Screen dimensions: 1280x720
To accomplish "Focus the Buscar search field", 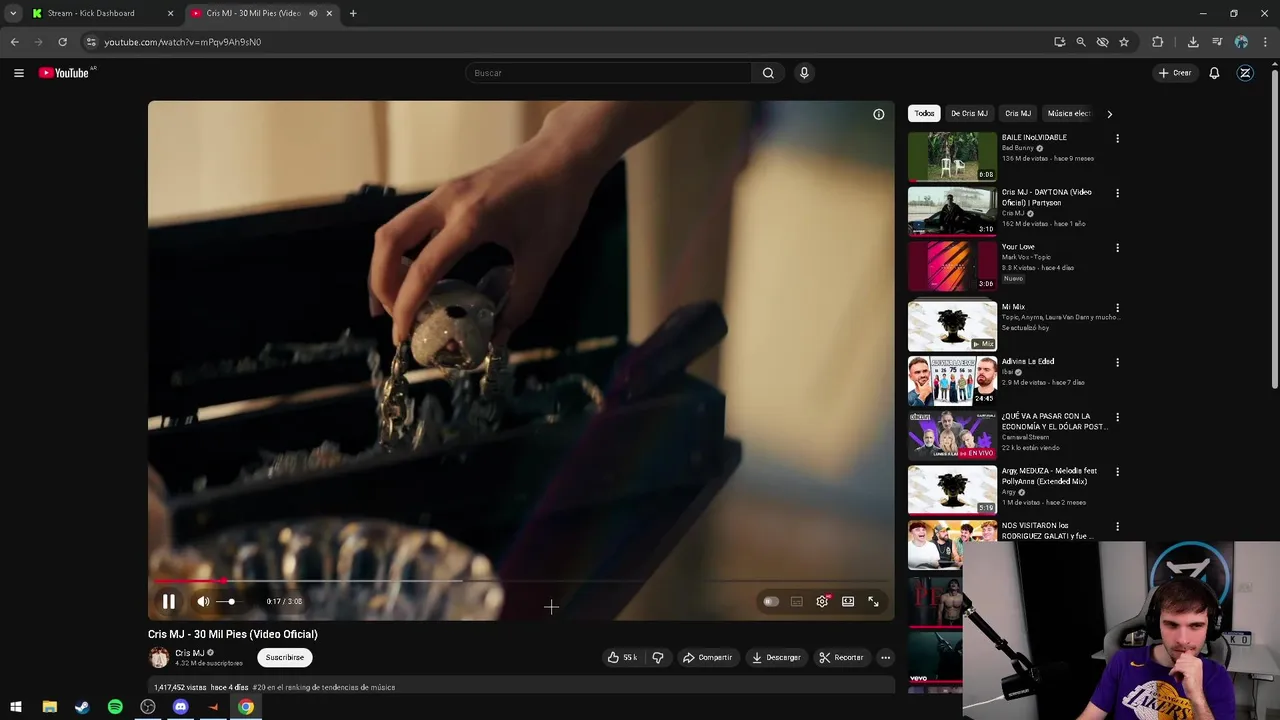I will point(608,73).
